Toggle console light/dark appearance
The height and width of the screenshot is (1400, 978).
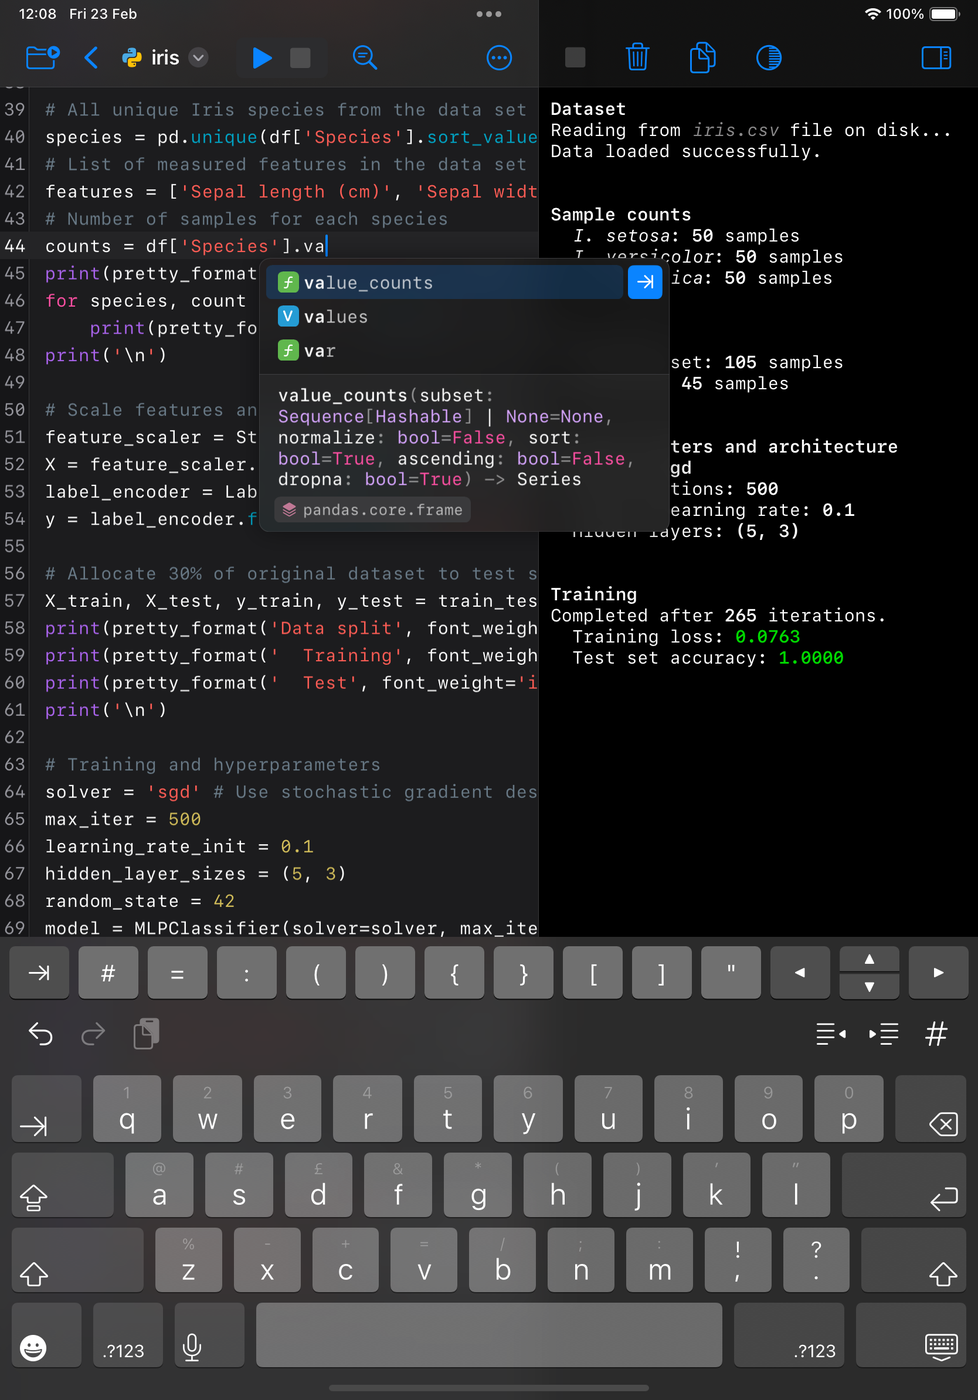click(x=769, y=58)
